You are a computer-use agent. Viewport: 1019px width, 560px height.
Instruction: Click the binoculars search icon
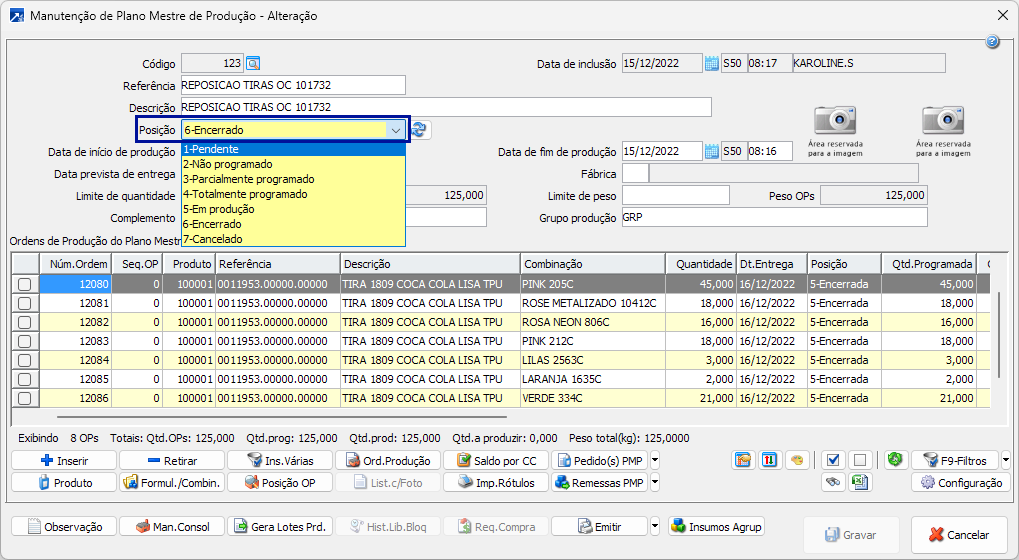(832, 482)
